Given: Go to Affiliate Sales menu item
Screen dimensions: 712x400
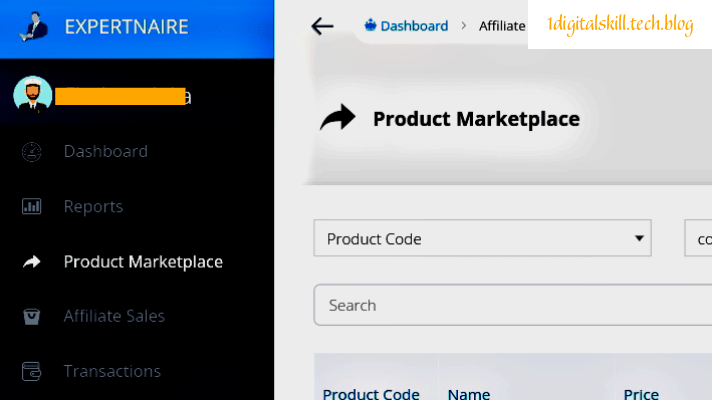Looking at the screenshot, I should 114,316.
